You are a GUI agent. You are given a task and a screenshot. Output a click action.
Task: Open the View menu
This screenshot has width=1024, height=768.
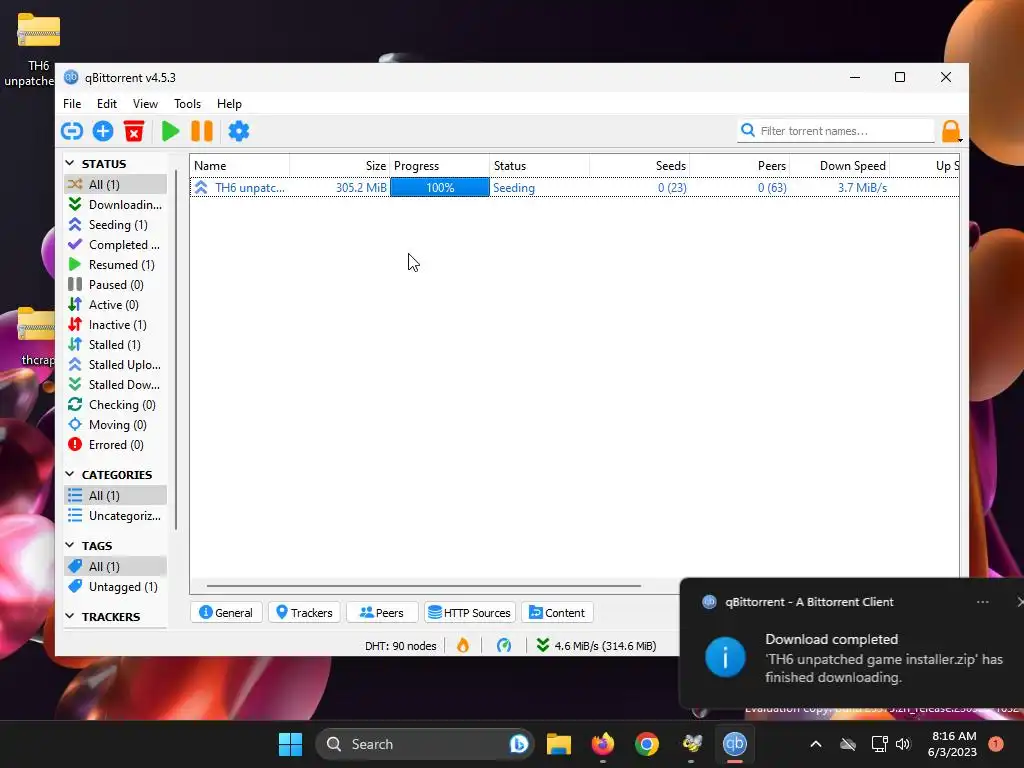point(145,104)
